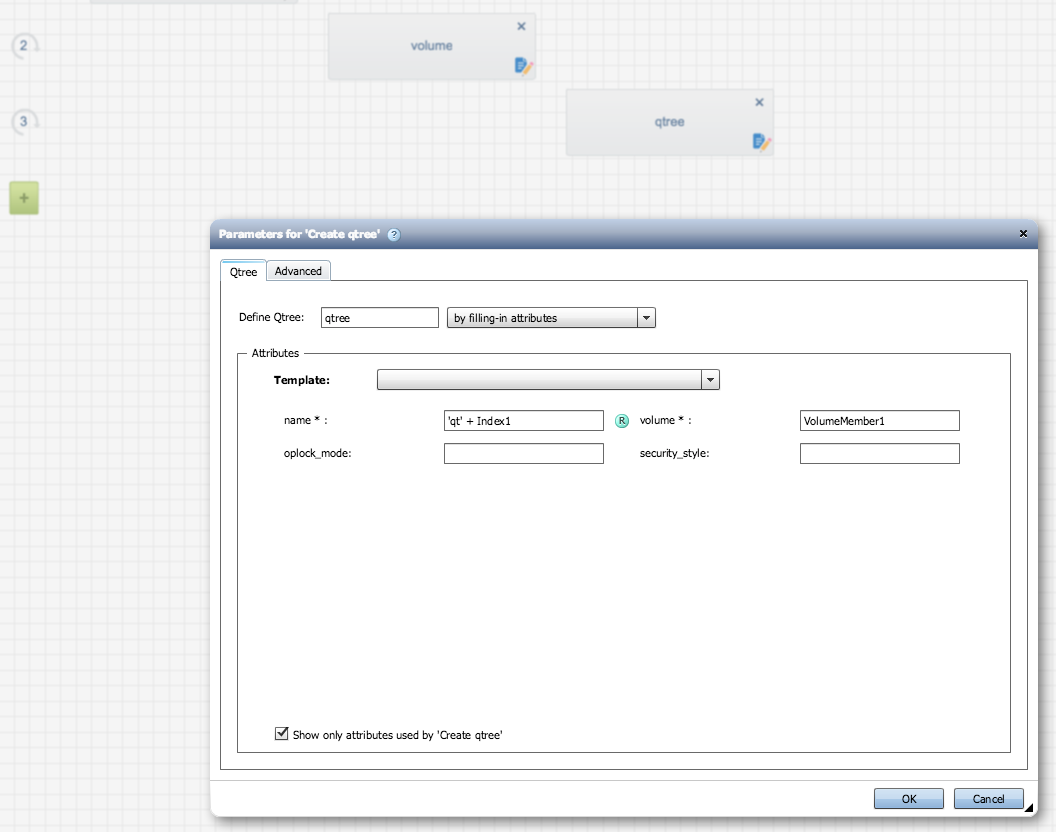Remove the volume command box with its x icon
This screenshot has width=1056, height=832.
[521, 27]
